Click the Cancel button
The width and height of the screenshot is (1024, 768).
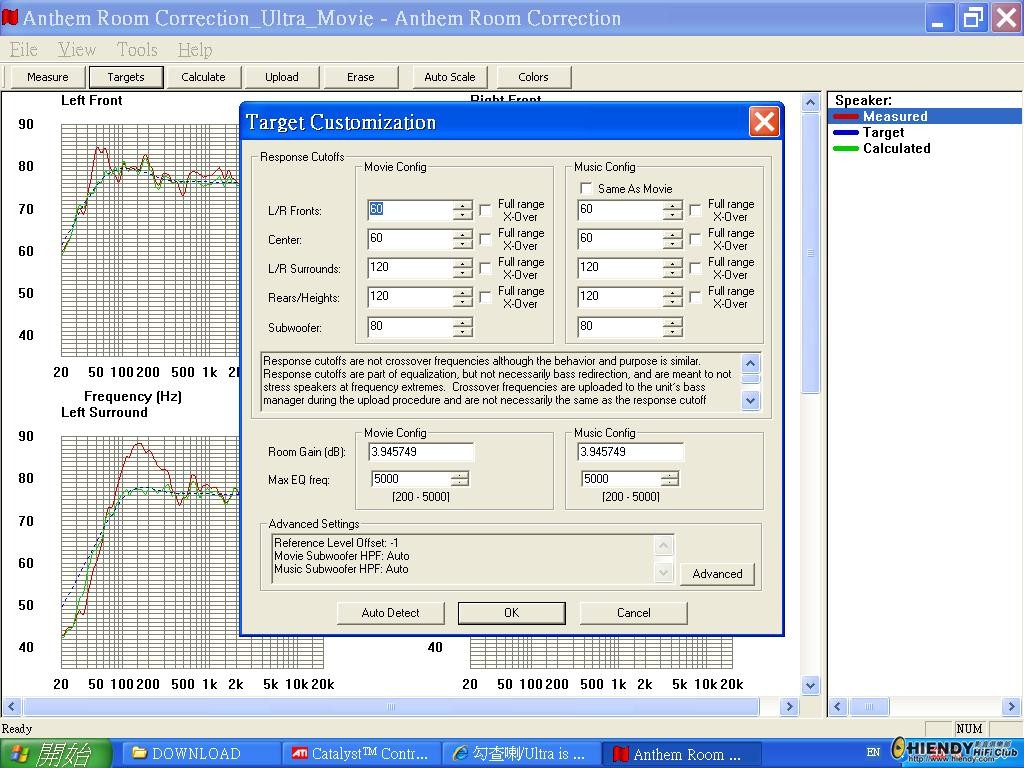(633, 613)
